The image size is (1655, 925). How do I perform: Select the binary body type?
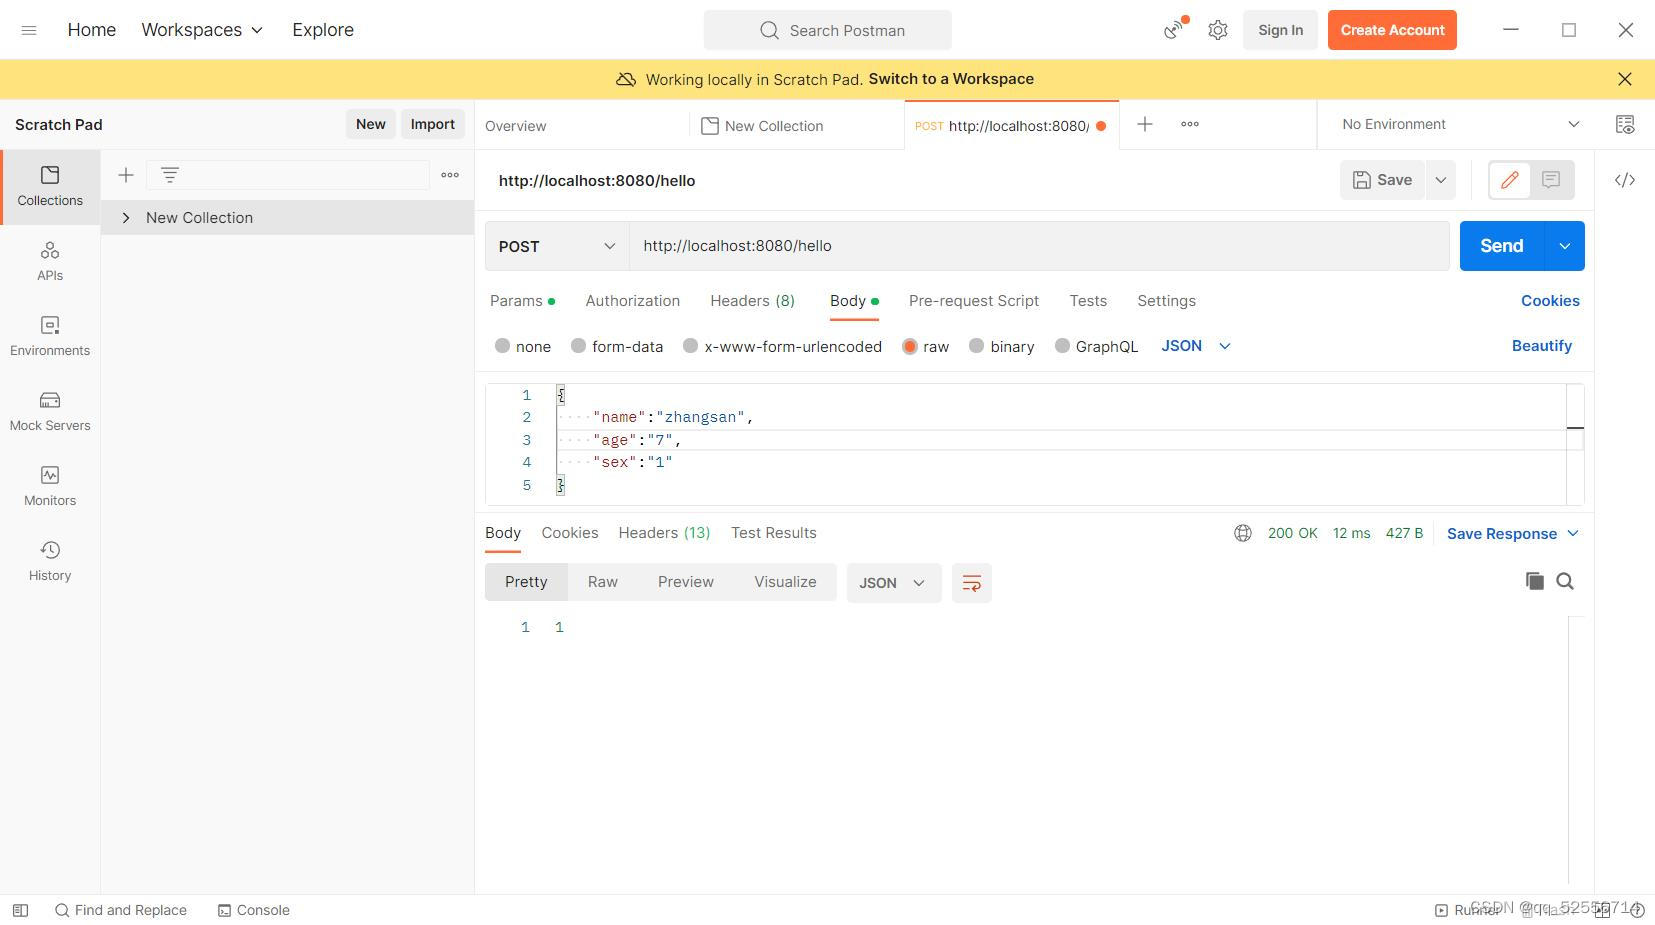[976, 346]
